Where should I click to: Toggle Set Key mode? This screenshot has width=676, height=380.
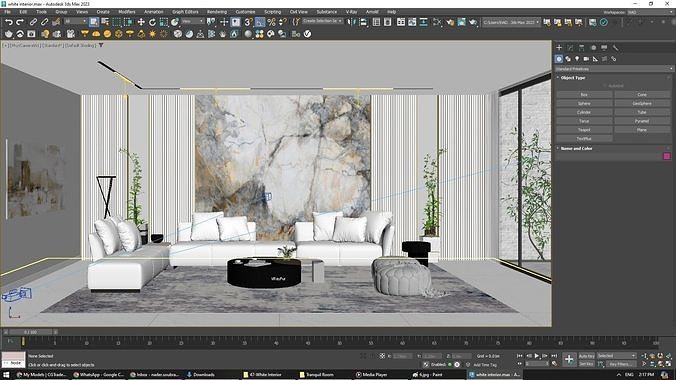586,364
